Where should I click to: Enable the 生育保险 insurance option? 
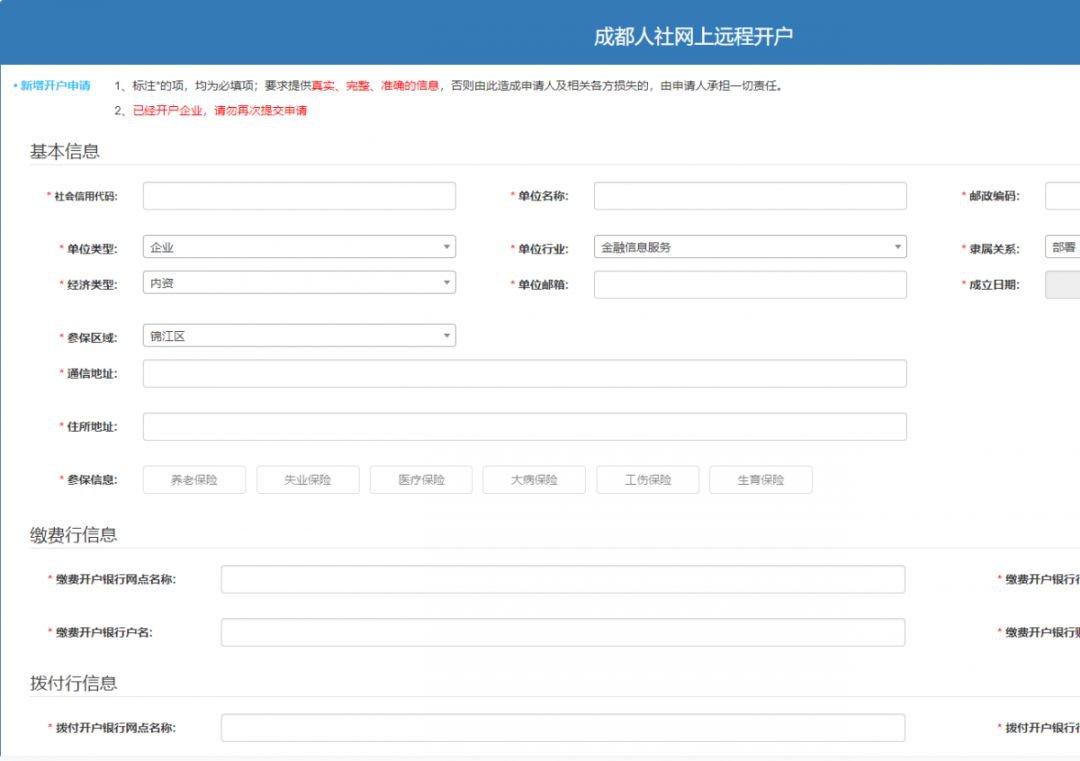(x=761, y=480)
